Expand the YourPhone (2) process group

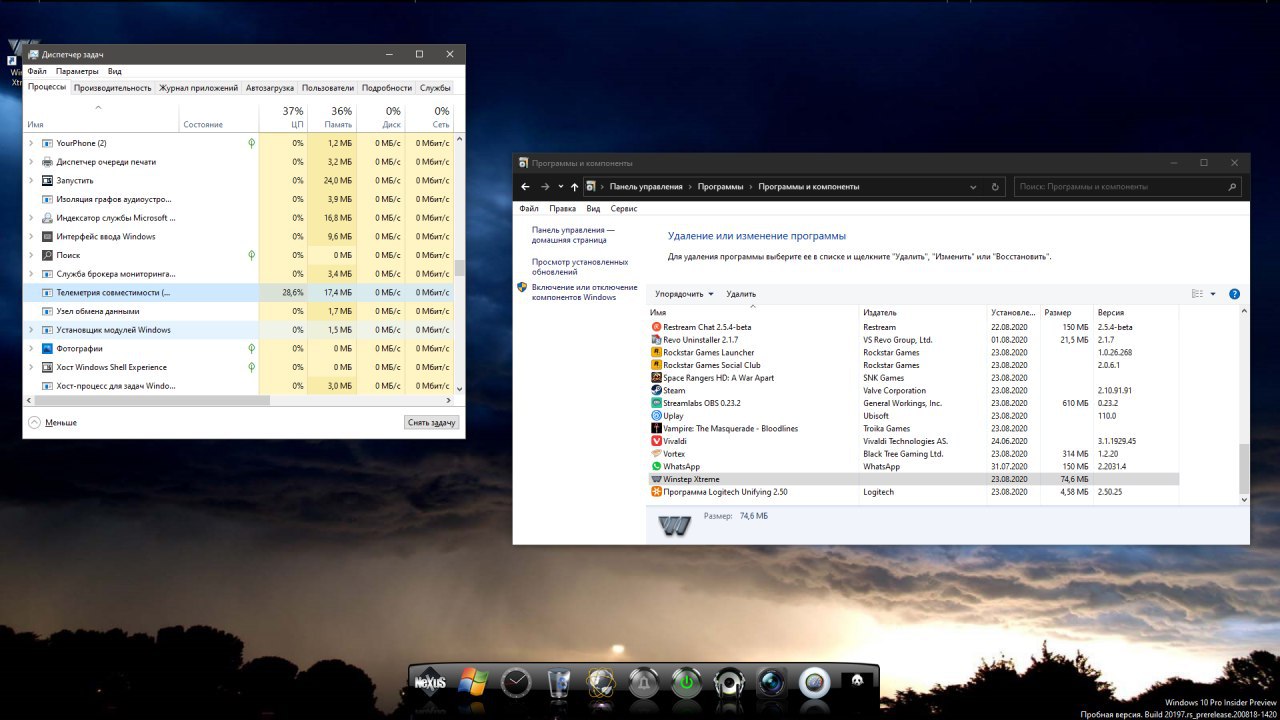pos(31,143)
